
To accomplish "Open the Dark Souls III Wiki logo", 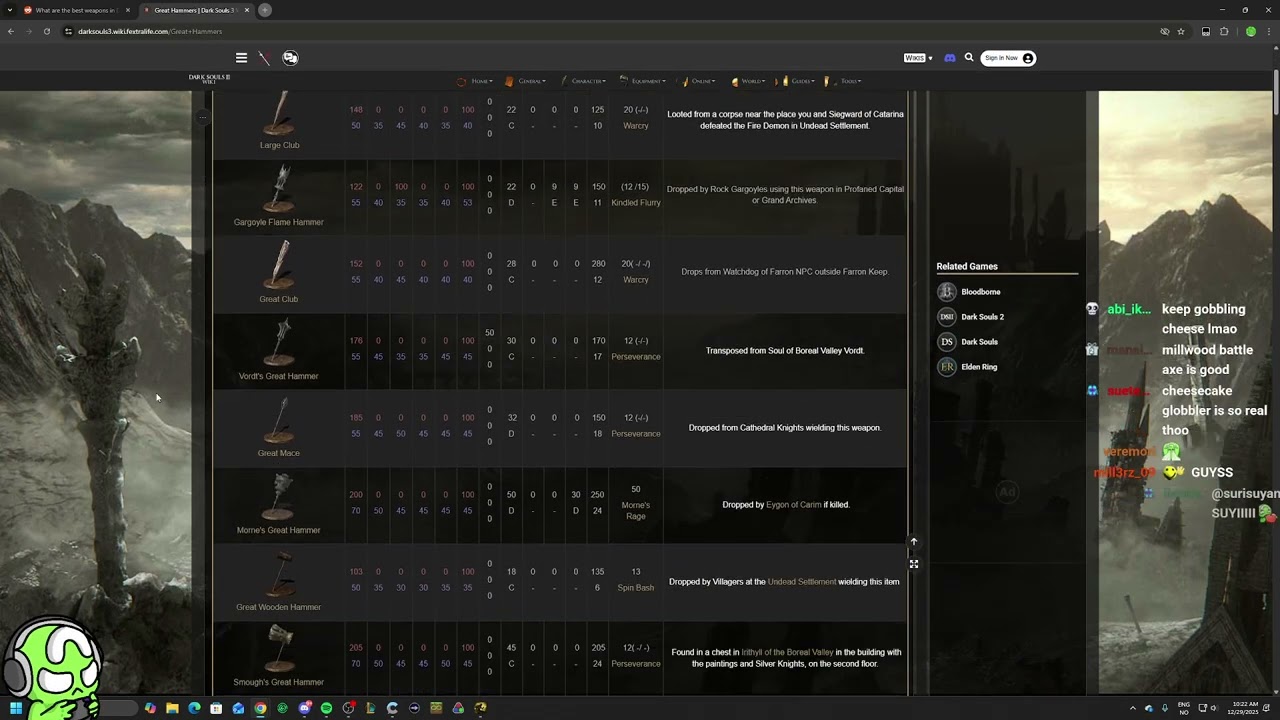I will 209,79.
